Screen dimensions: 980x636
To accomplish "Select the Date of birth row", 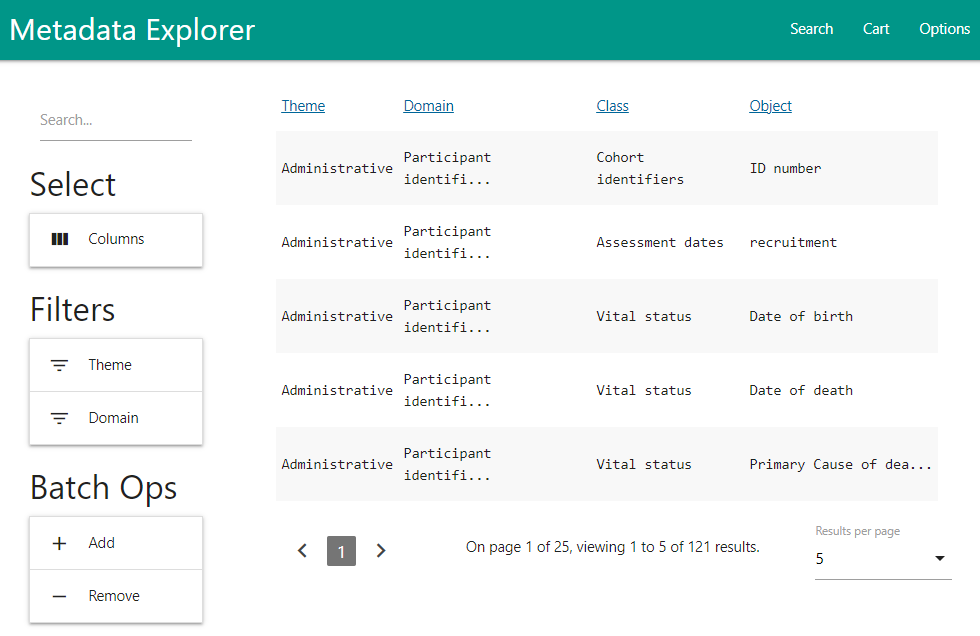I will pyautogui.click(x=606, y=316).
